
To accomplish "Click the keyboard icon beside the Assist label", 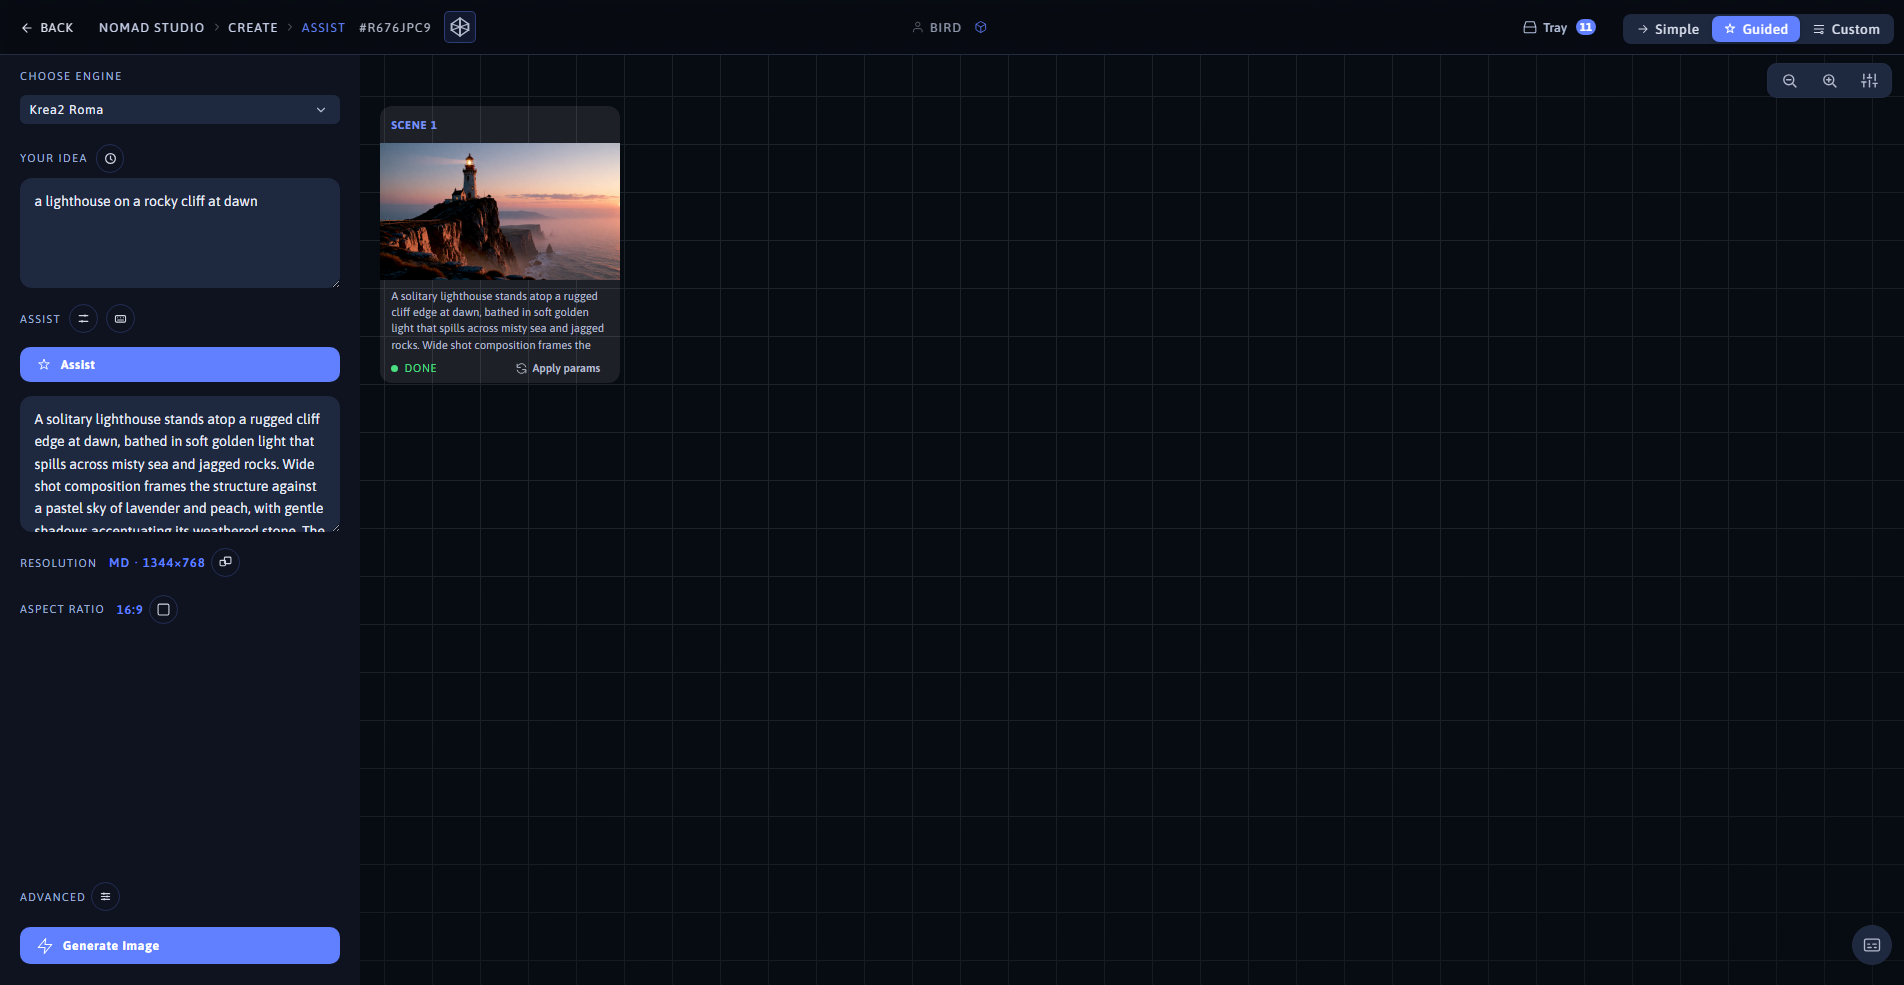I will pyautogui.click(x=120, y=319).
